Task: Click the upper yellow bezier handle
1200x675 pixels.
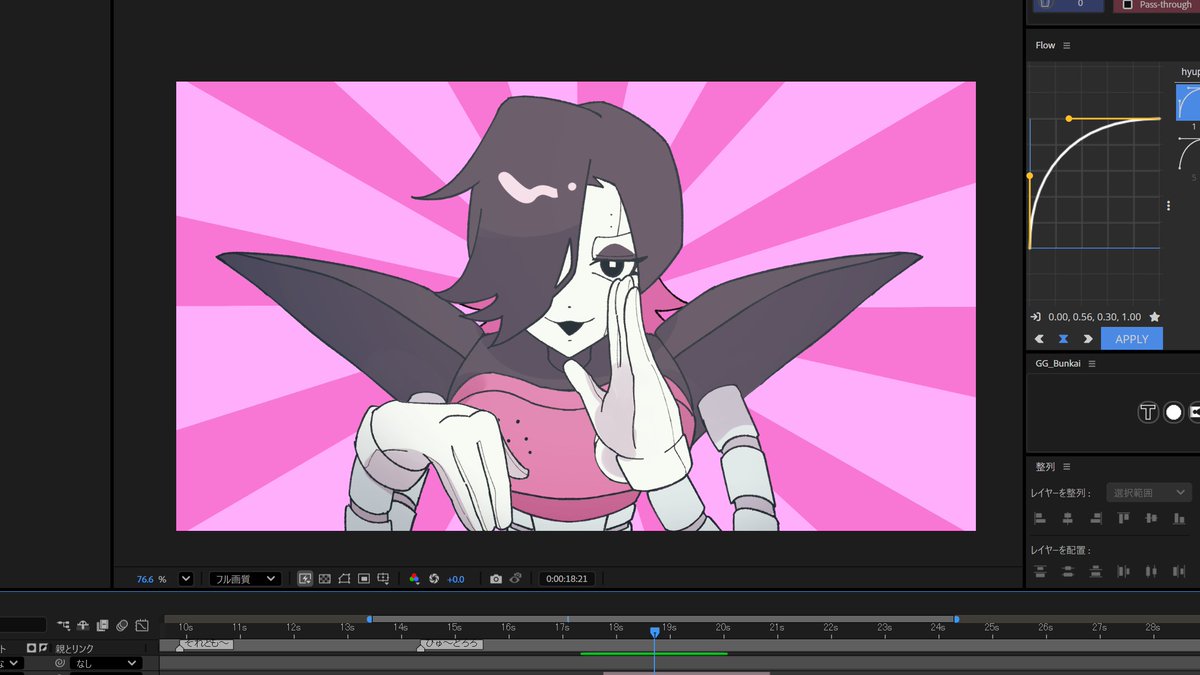Action: pyautogui.click(x=1069, y=119)
